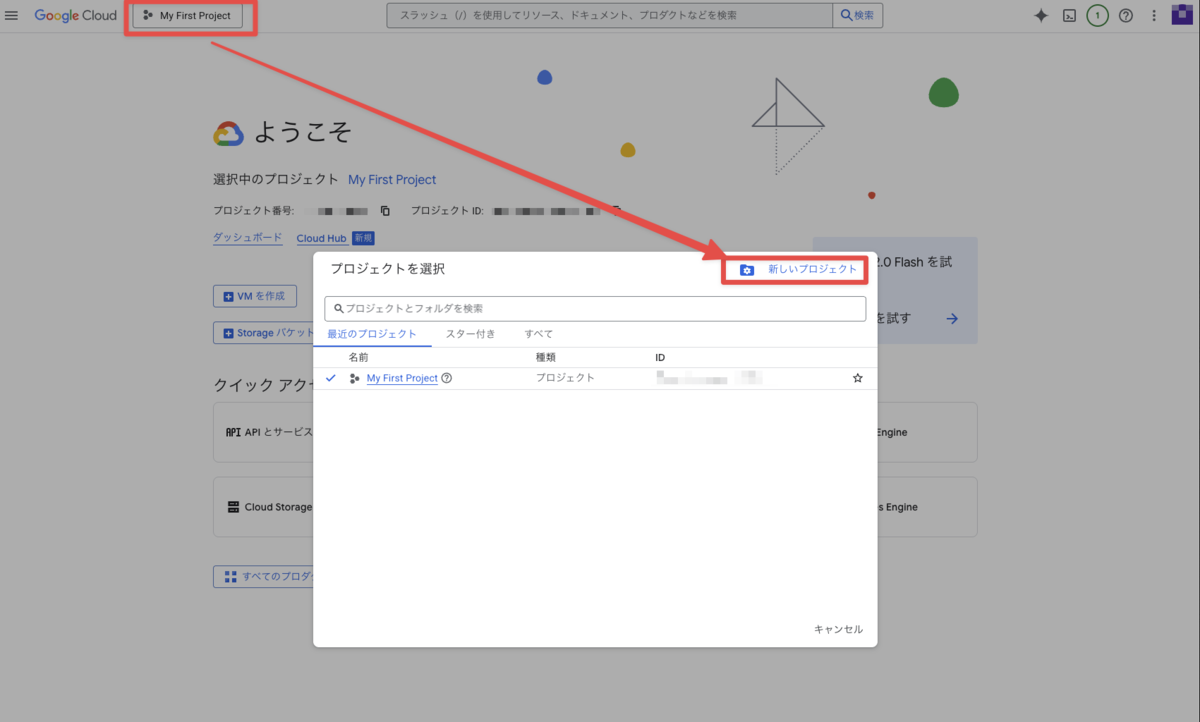Image resolution: width=1200 pixels, height=722 pixels.
Task: Copy the project number icon
Action: point(385,211)
